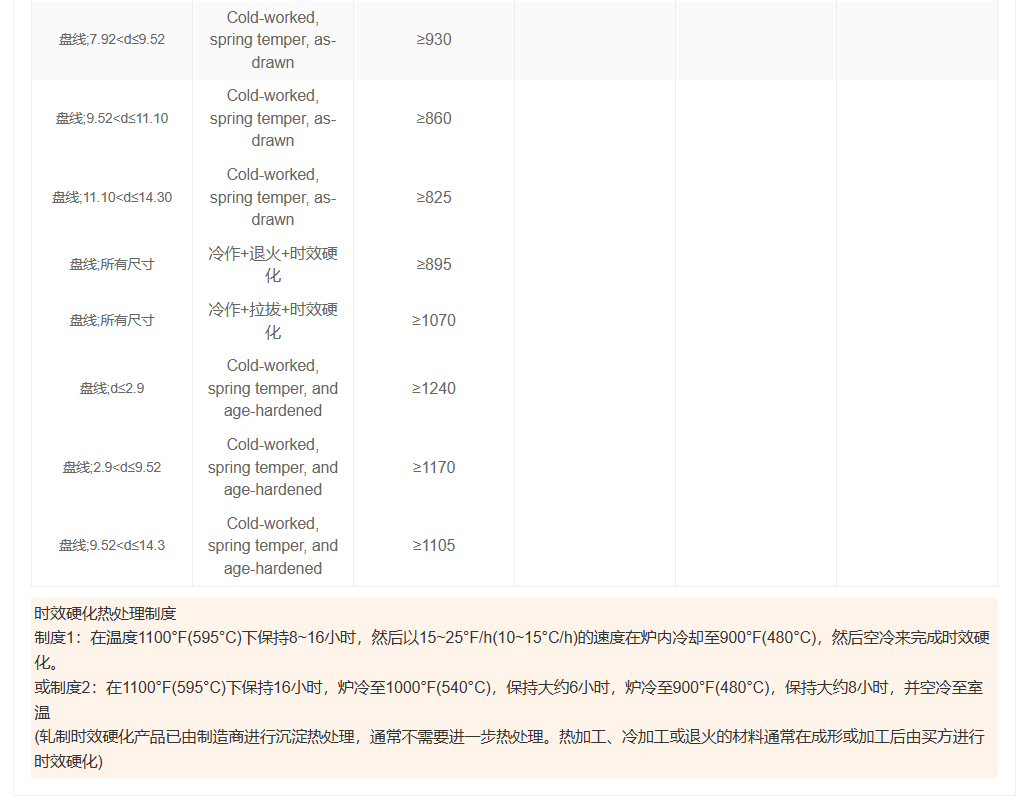Click the 盘线;2.9<d≤9.52 size cell
1032x810 pixels.
point(112,467)
